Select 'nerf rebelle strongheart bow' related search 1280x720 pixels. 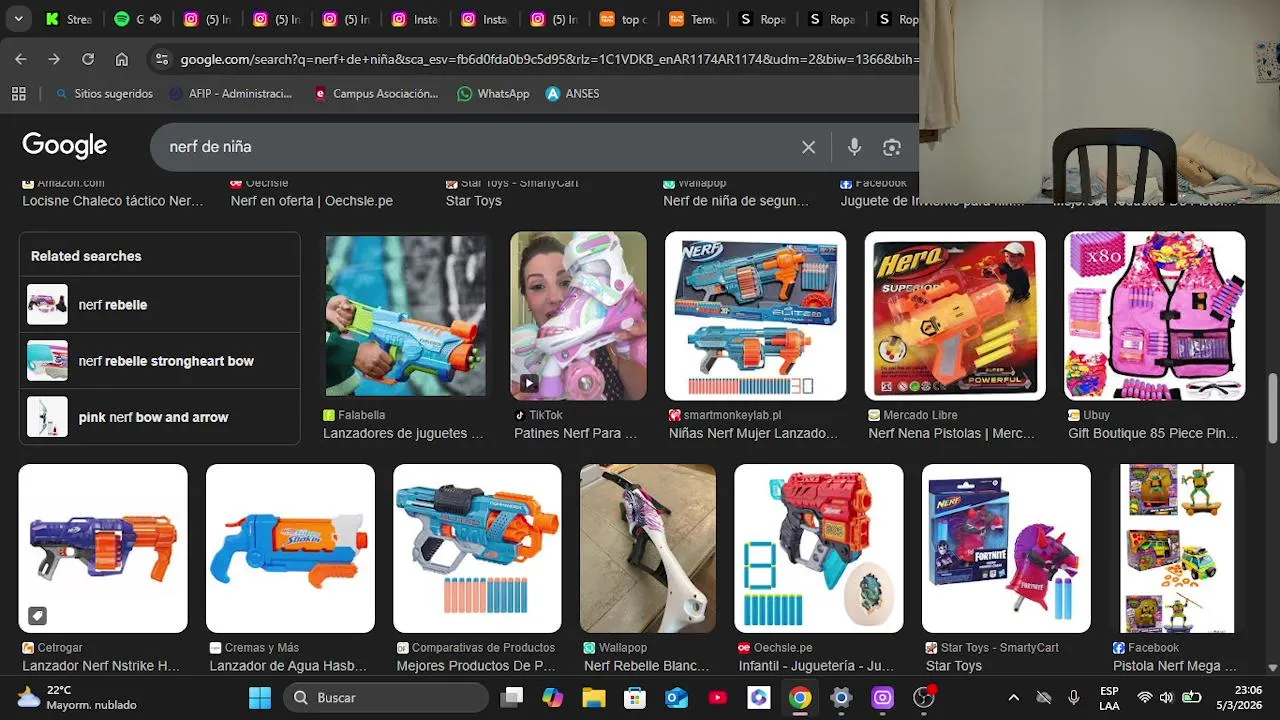coord(160,361)
